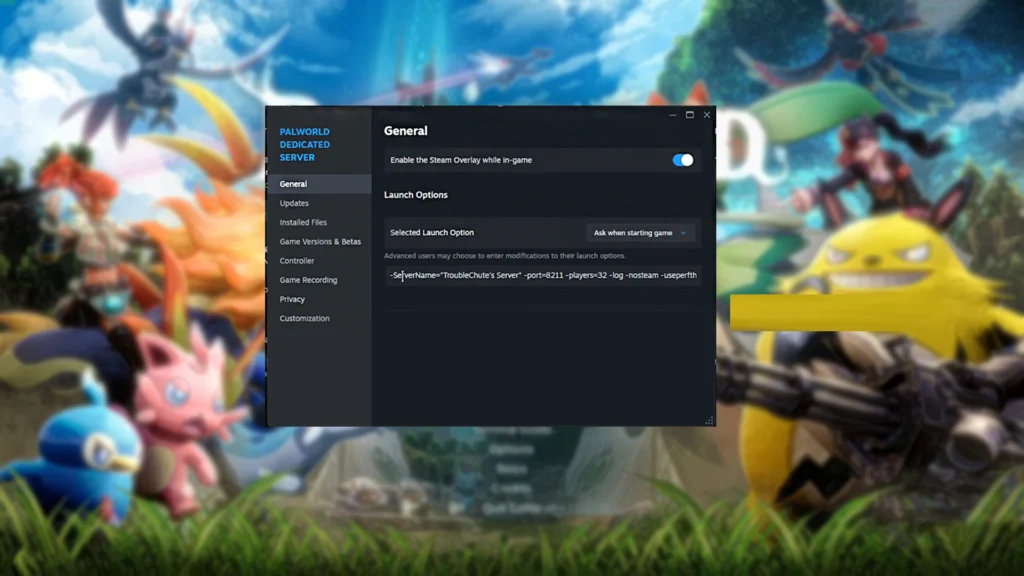Open the Selected Launch Option dropdown
This screenshot has height=576, width=1024.
[x=639, y=232]
